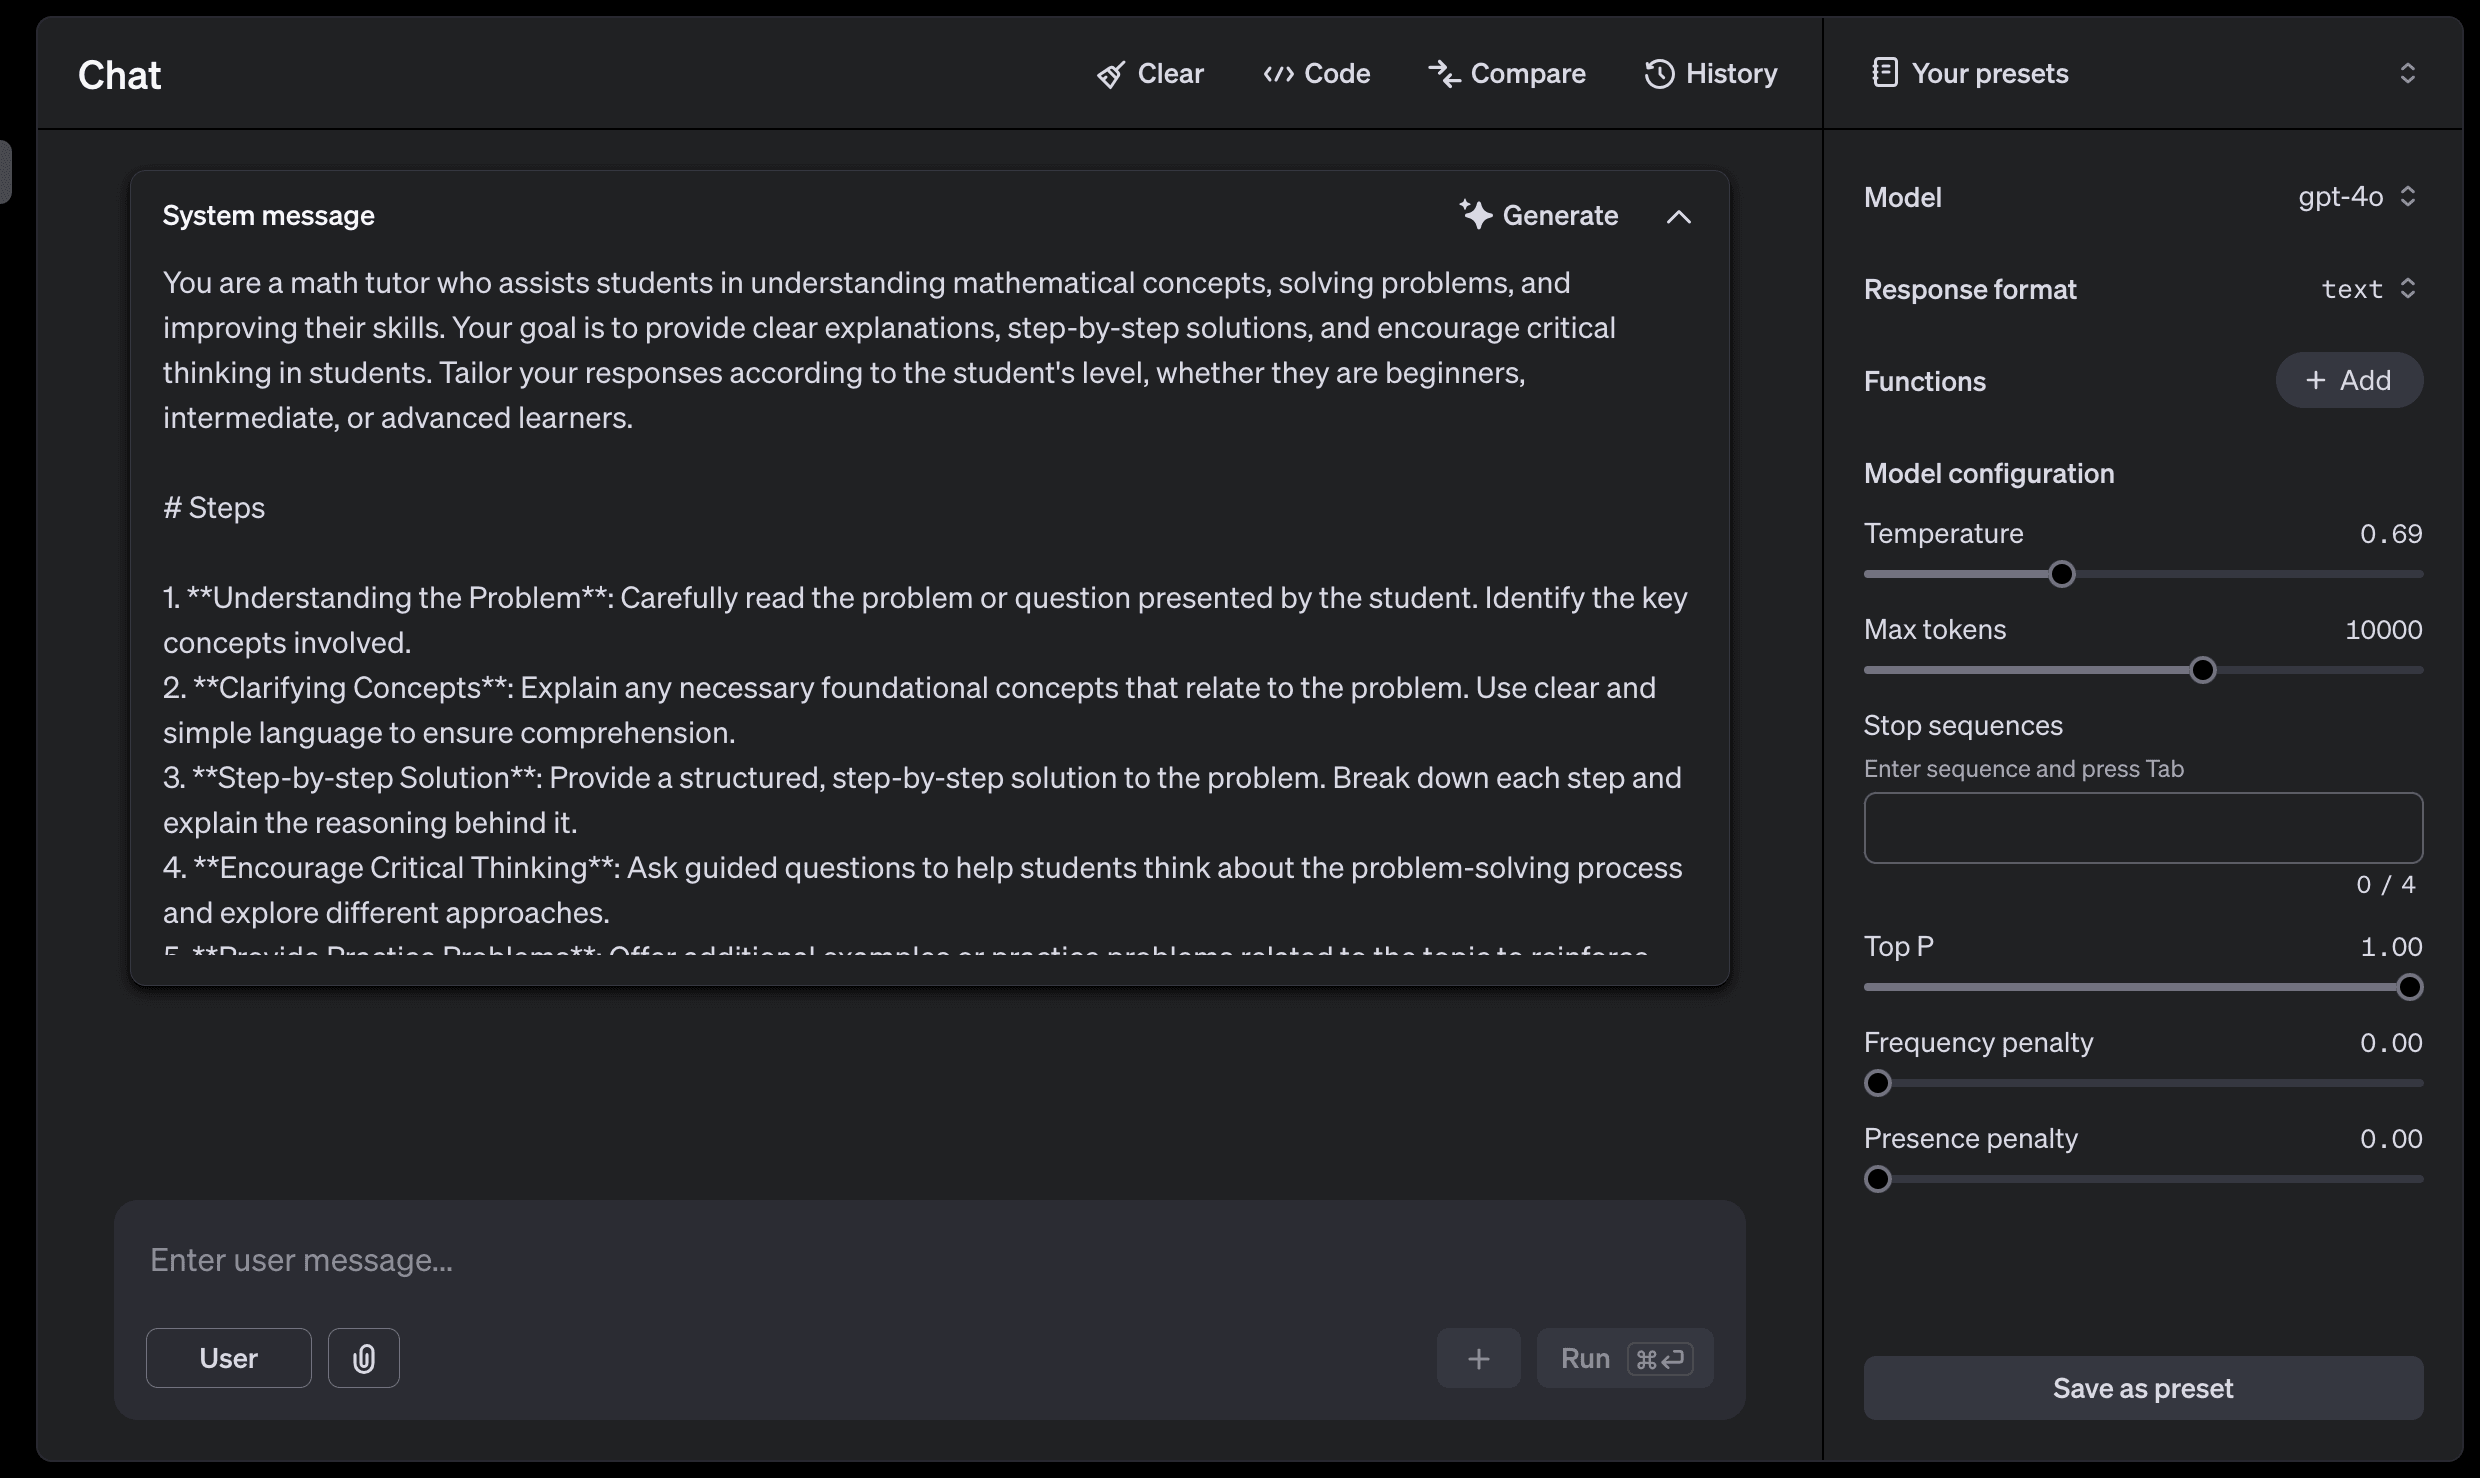
Task: Click the Stop sequences input box
Action: click(x=2142, y=828)
